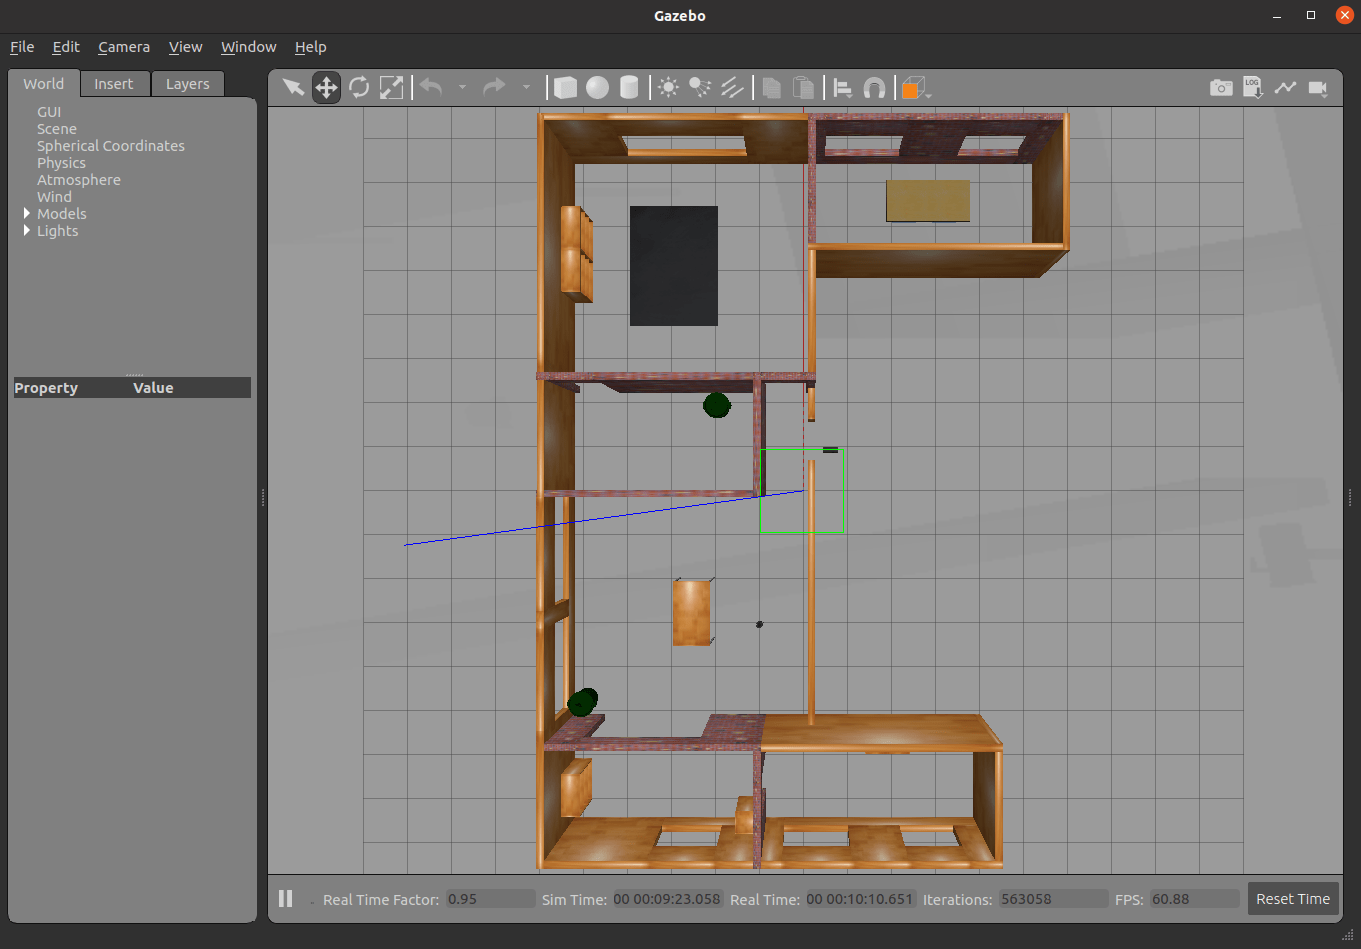Open the Camera menu

tap(124, 47)
